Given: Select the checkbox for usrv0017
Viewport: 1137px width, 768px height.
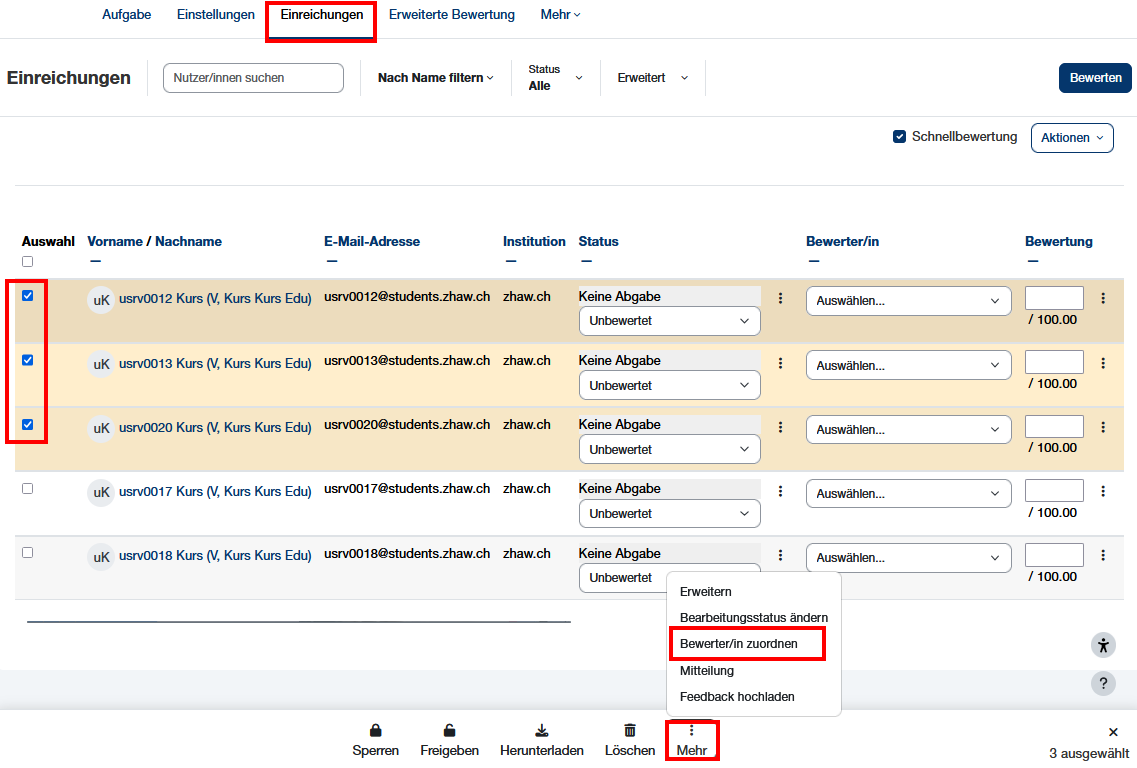Looking at the screenshot, I should click(x=28, y=488).
